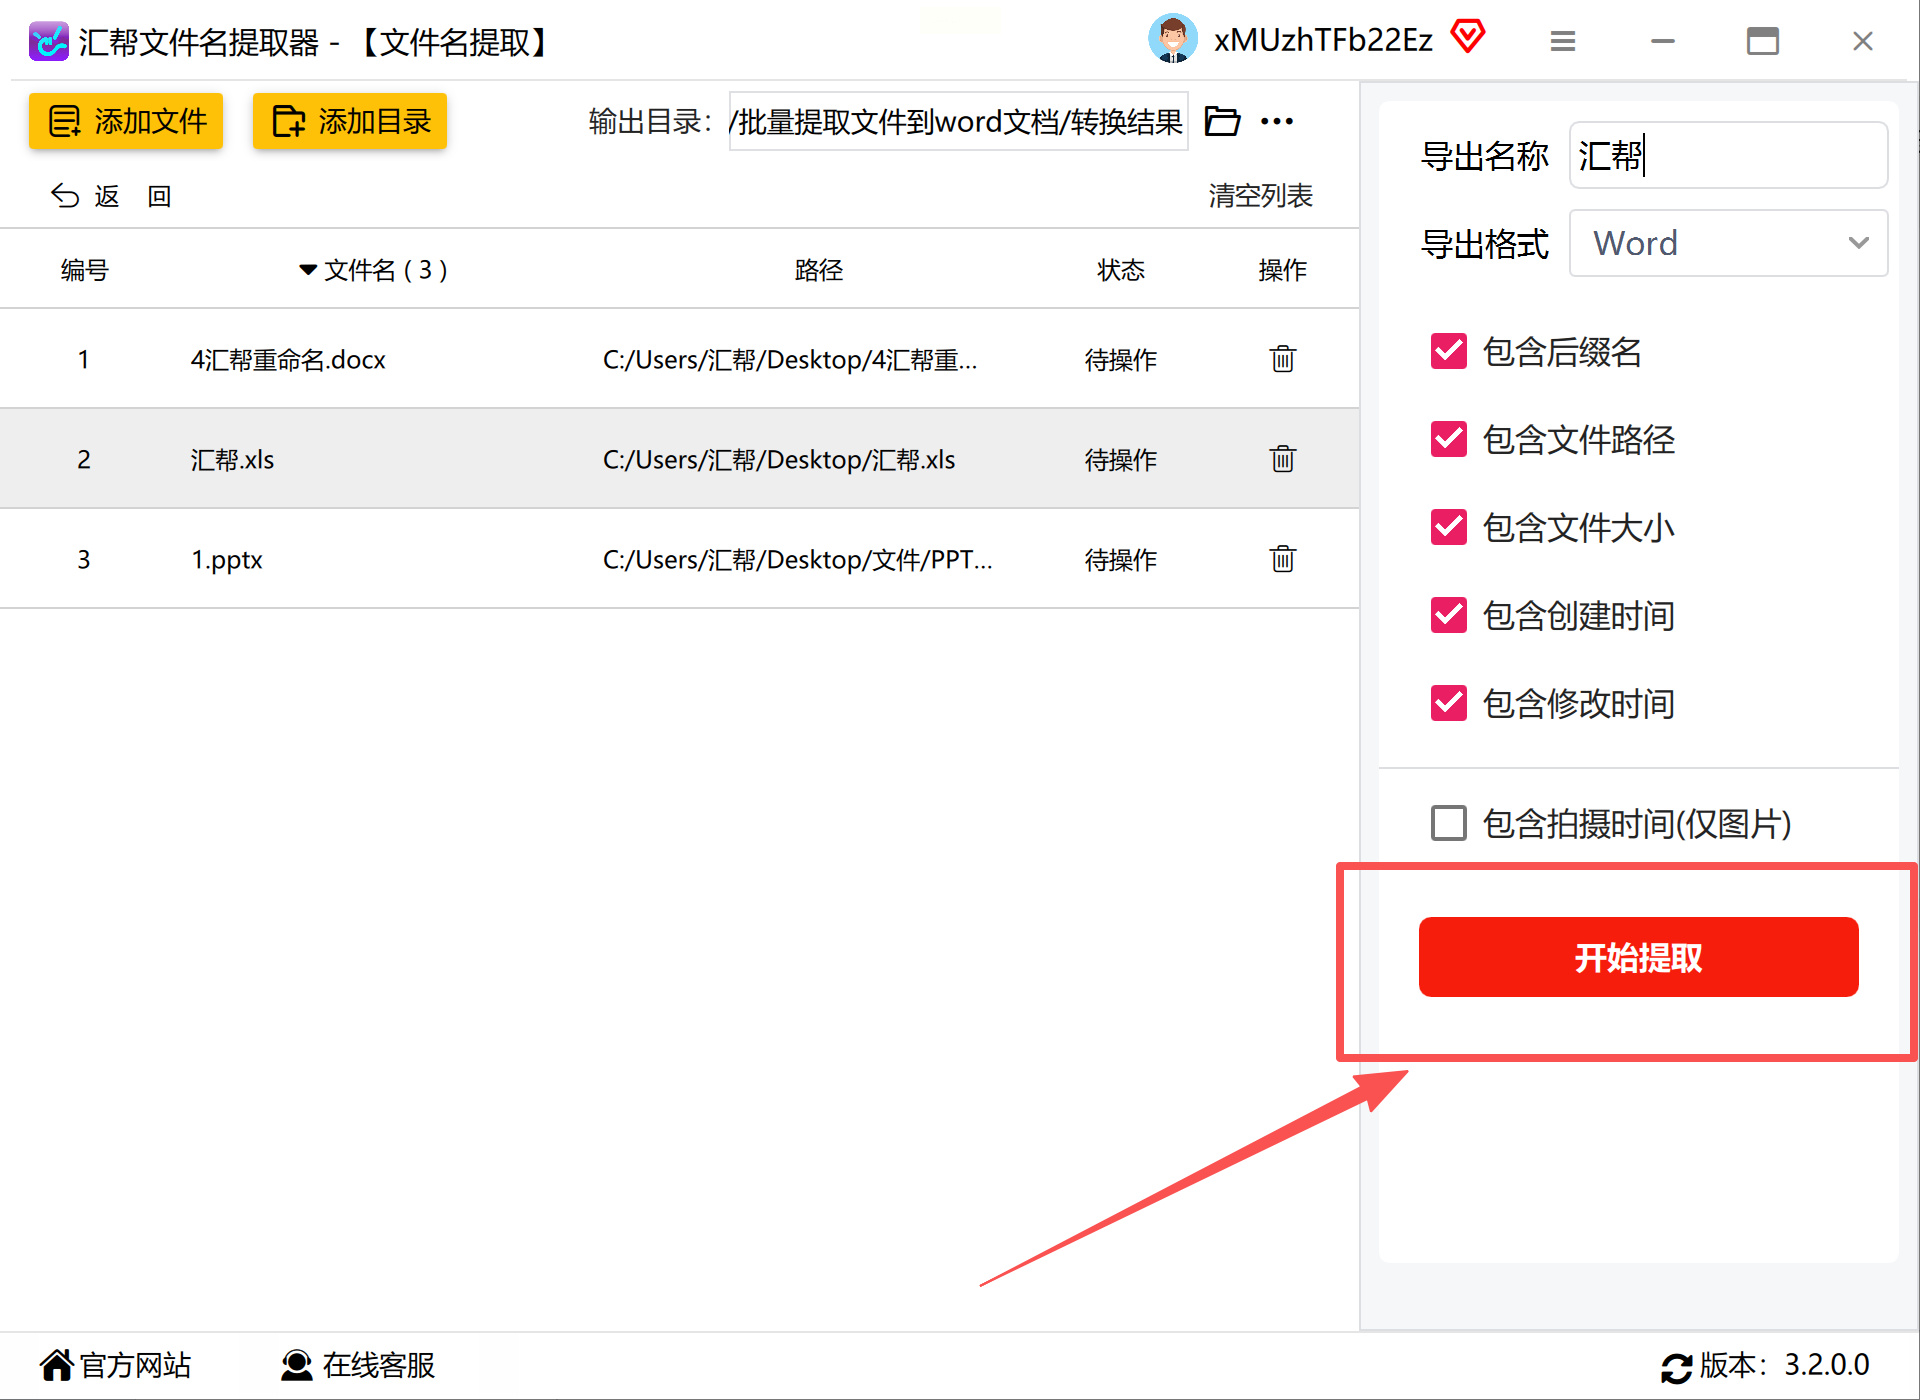The width and height of the screenshot is (1920, 1400).
Task: Click the three-dots browse output directory icon
Action: tap(1277, 122)
